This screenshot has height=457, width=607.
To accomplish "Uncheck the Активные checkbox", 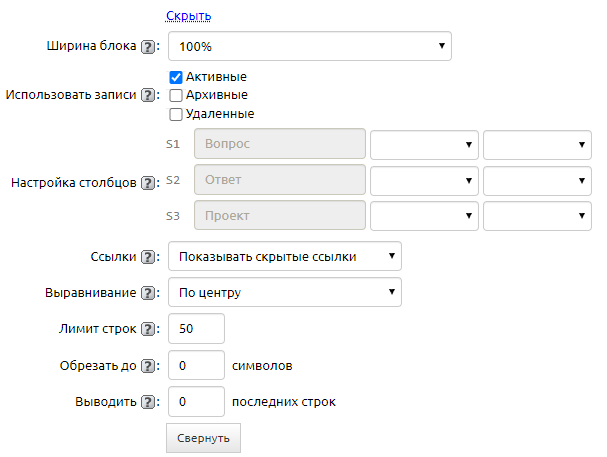I will [x=176, y=77].
